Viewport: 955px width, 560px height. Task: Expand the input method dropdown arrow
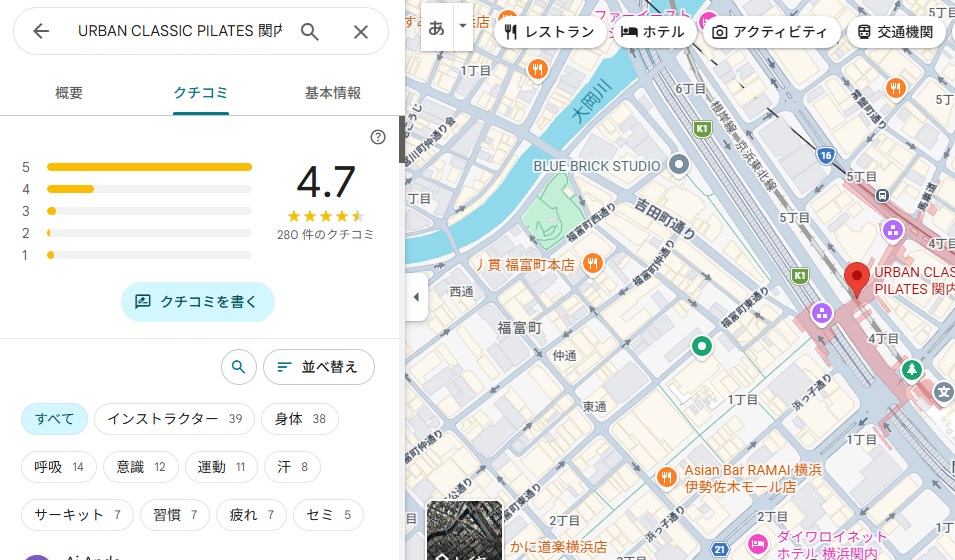pos(462,27)
